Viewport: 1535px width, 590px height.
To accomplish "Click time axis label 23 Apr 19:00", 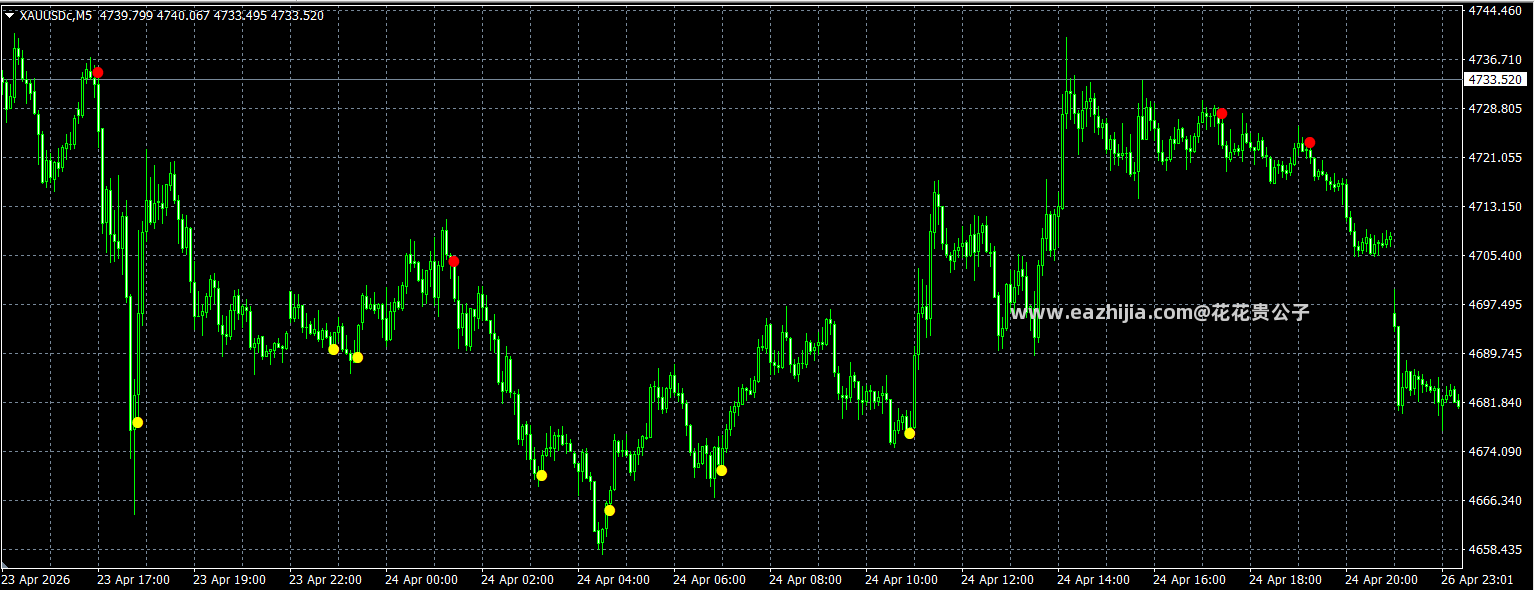I will [x=229, y=579].
